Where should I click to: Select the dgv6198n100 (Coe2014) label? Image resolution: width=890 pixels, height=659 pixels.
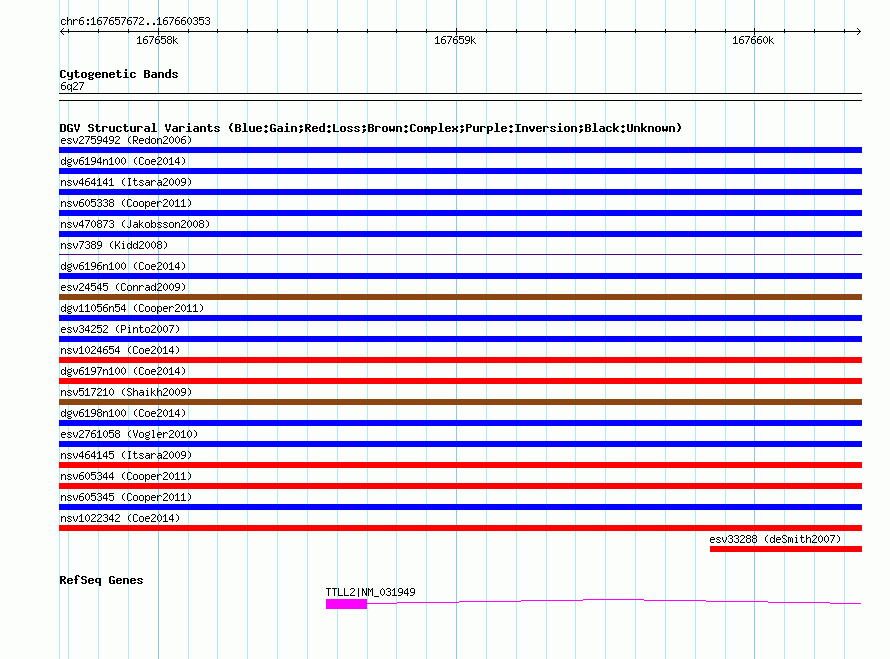point(123,413)
